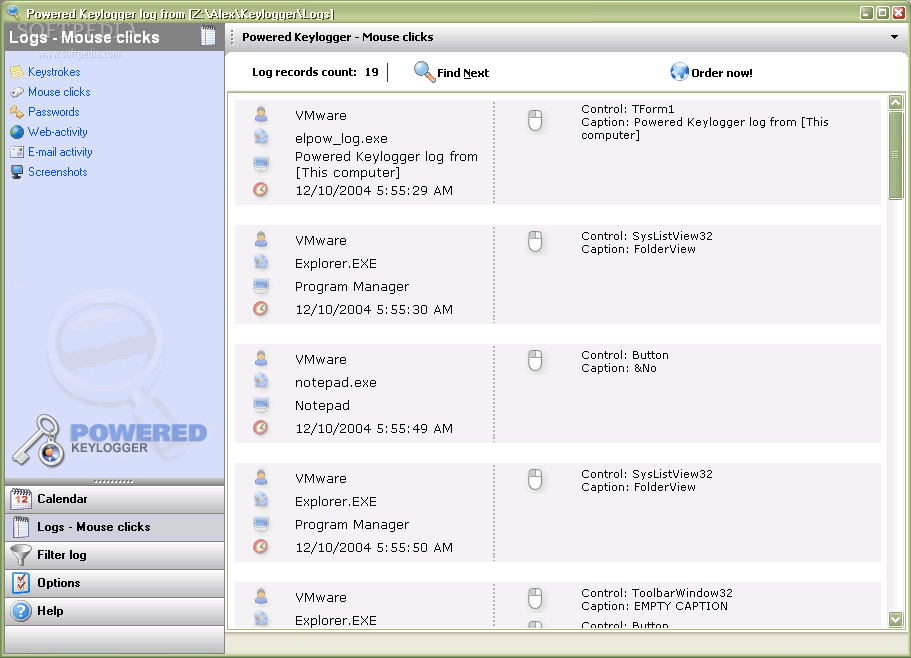Click the toolbar grip handle before panel title

point(232,37)
